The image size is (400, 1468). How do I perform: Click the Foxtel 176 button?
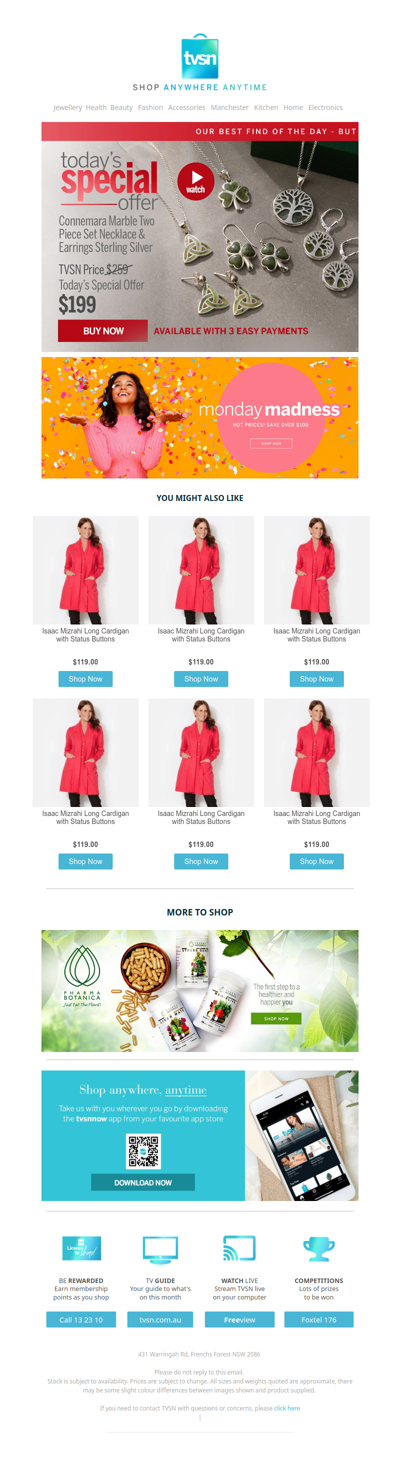point(319,1320)
